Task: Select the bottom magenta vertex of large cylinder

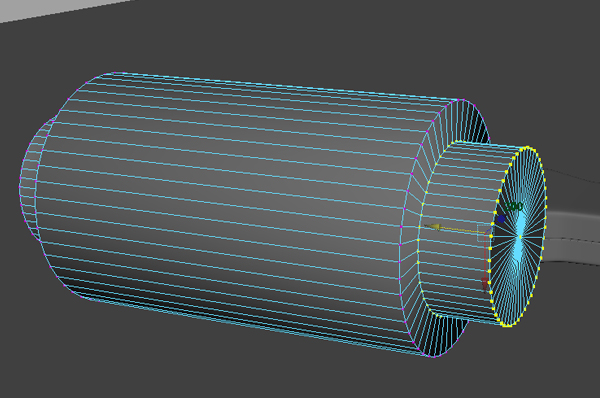Action: pyautogui.click(x=434, y=357)
